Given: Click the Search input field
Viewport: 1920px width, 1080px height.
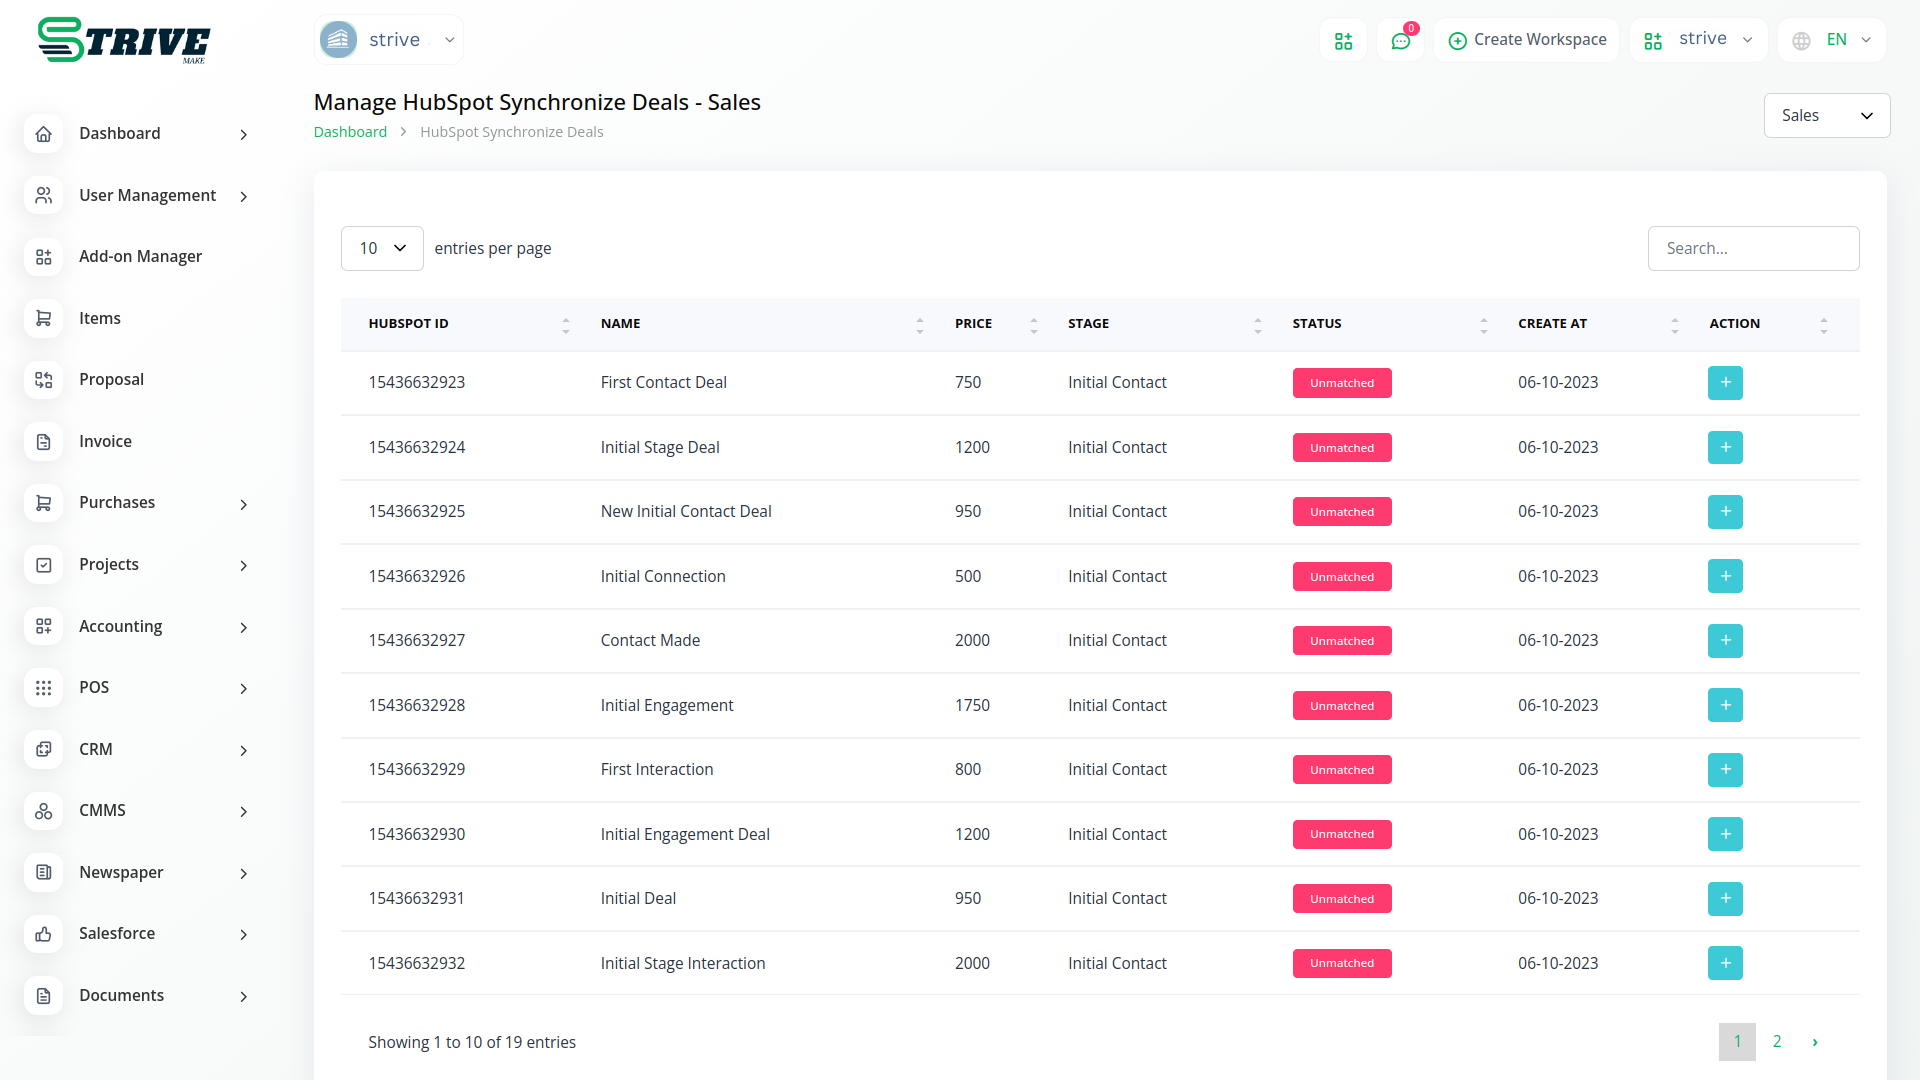Looking at the screenshot, I should click(1753, 248).
